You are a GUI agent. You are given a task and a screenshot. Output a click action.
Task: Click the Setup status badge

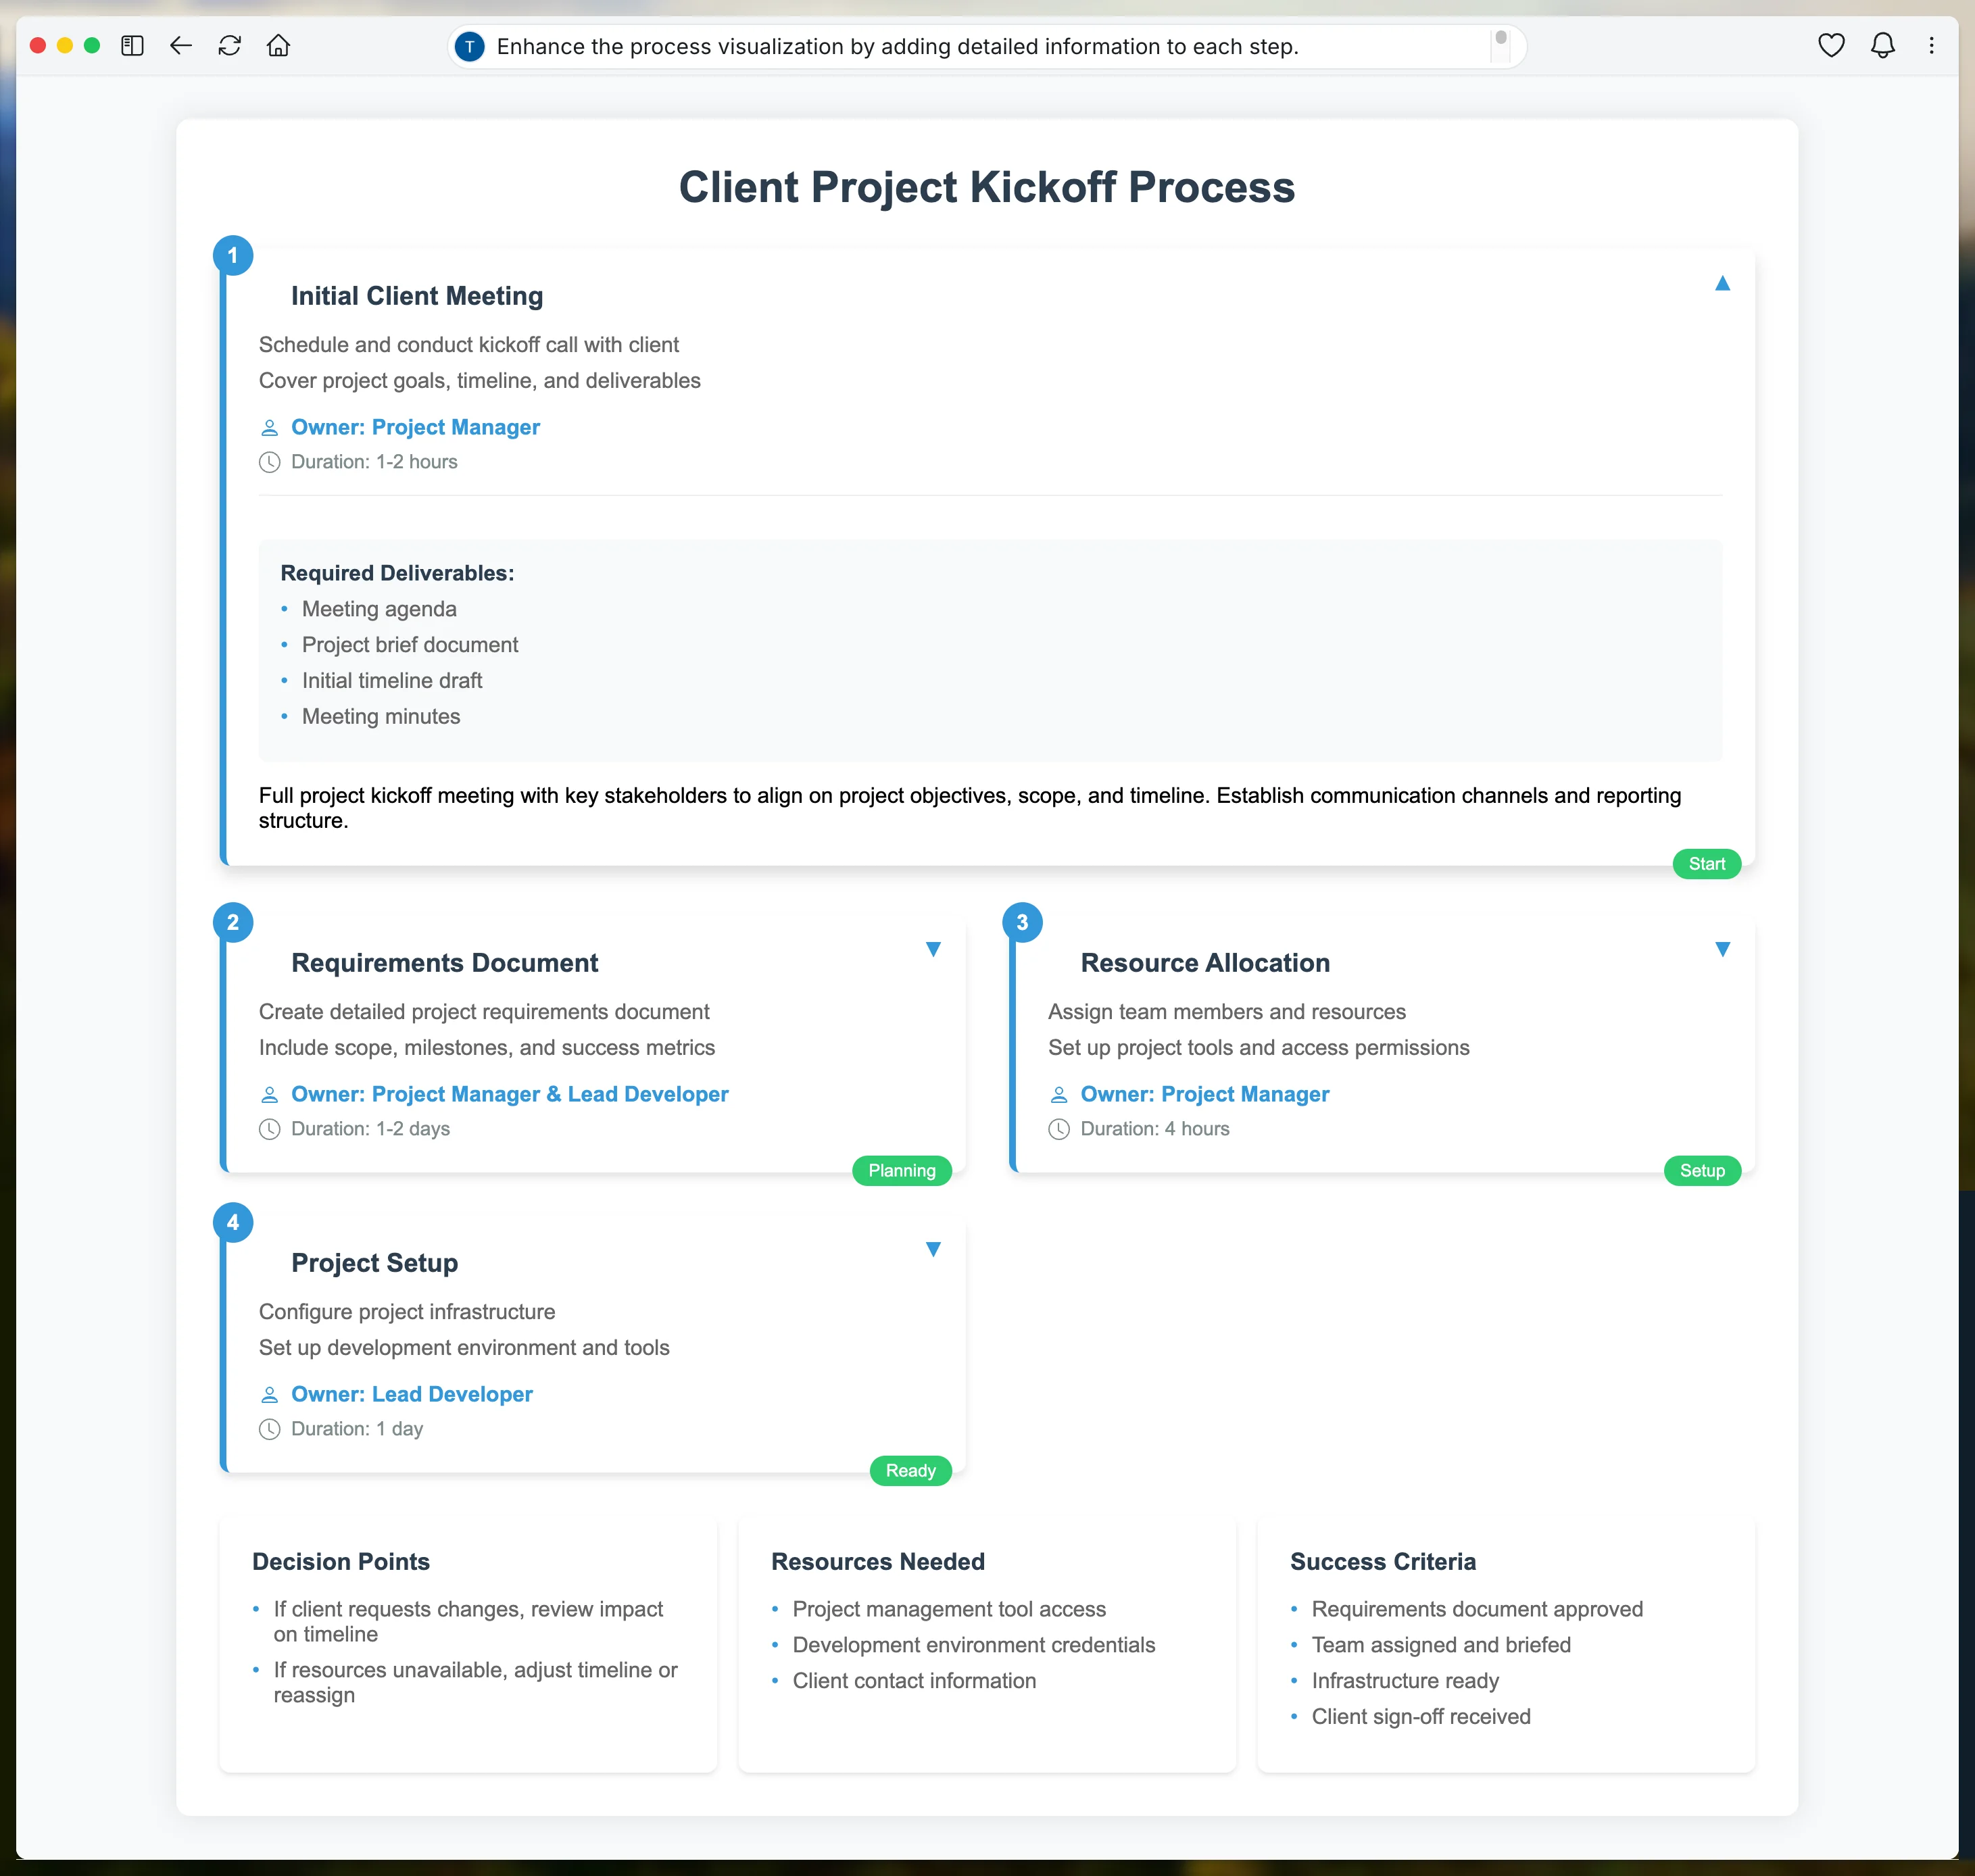click(x=1701, y=1171)
